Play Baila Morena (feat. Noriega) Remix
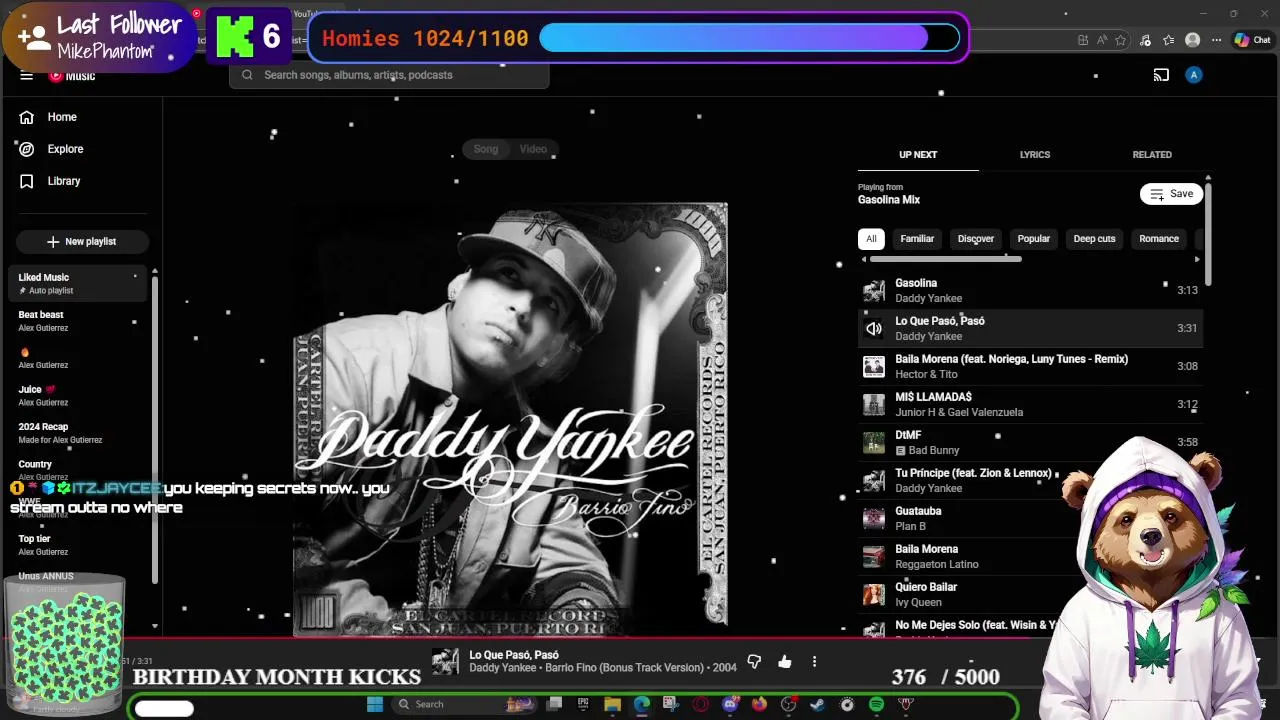Screen dimensions: 1280x720 coord(1030,366)
